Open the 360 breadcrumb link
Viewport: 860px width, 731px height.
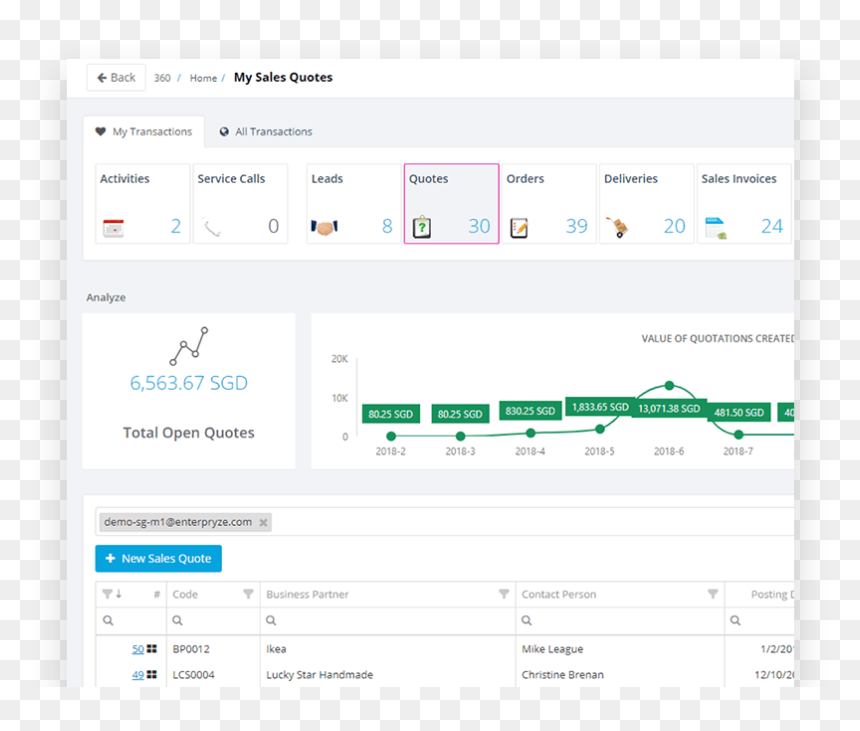(162, 78)
